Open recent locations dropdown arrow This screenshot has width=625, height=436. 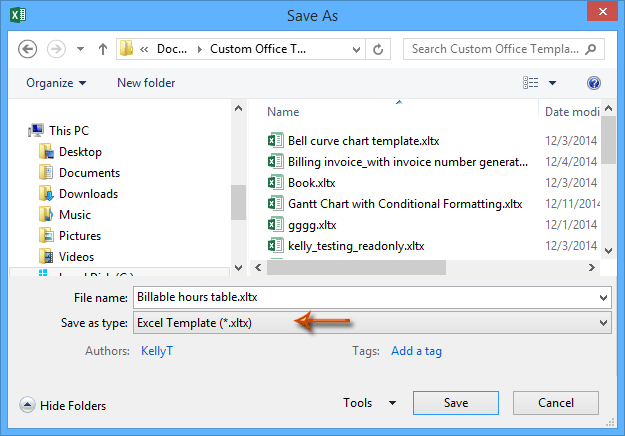click(x=81, y=49)
